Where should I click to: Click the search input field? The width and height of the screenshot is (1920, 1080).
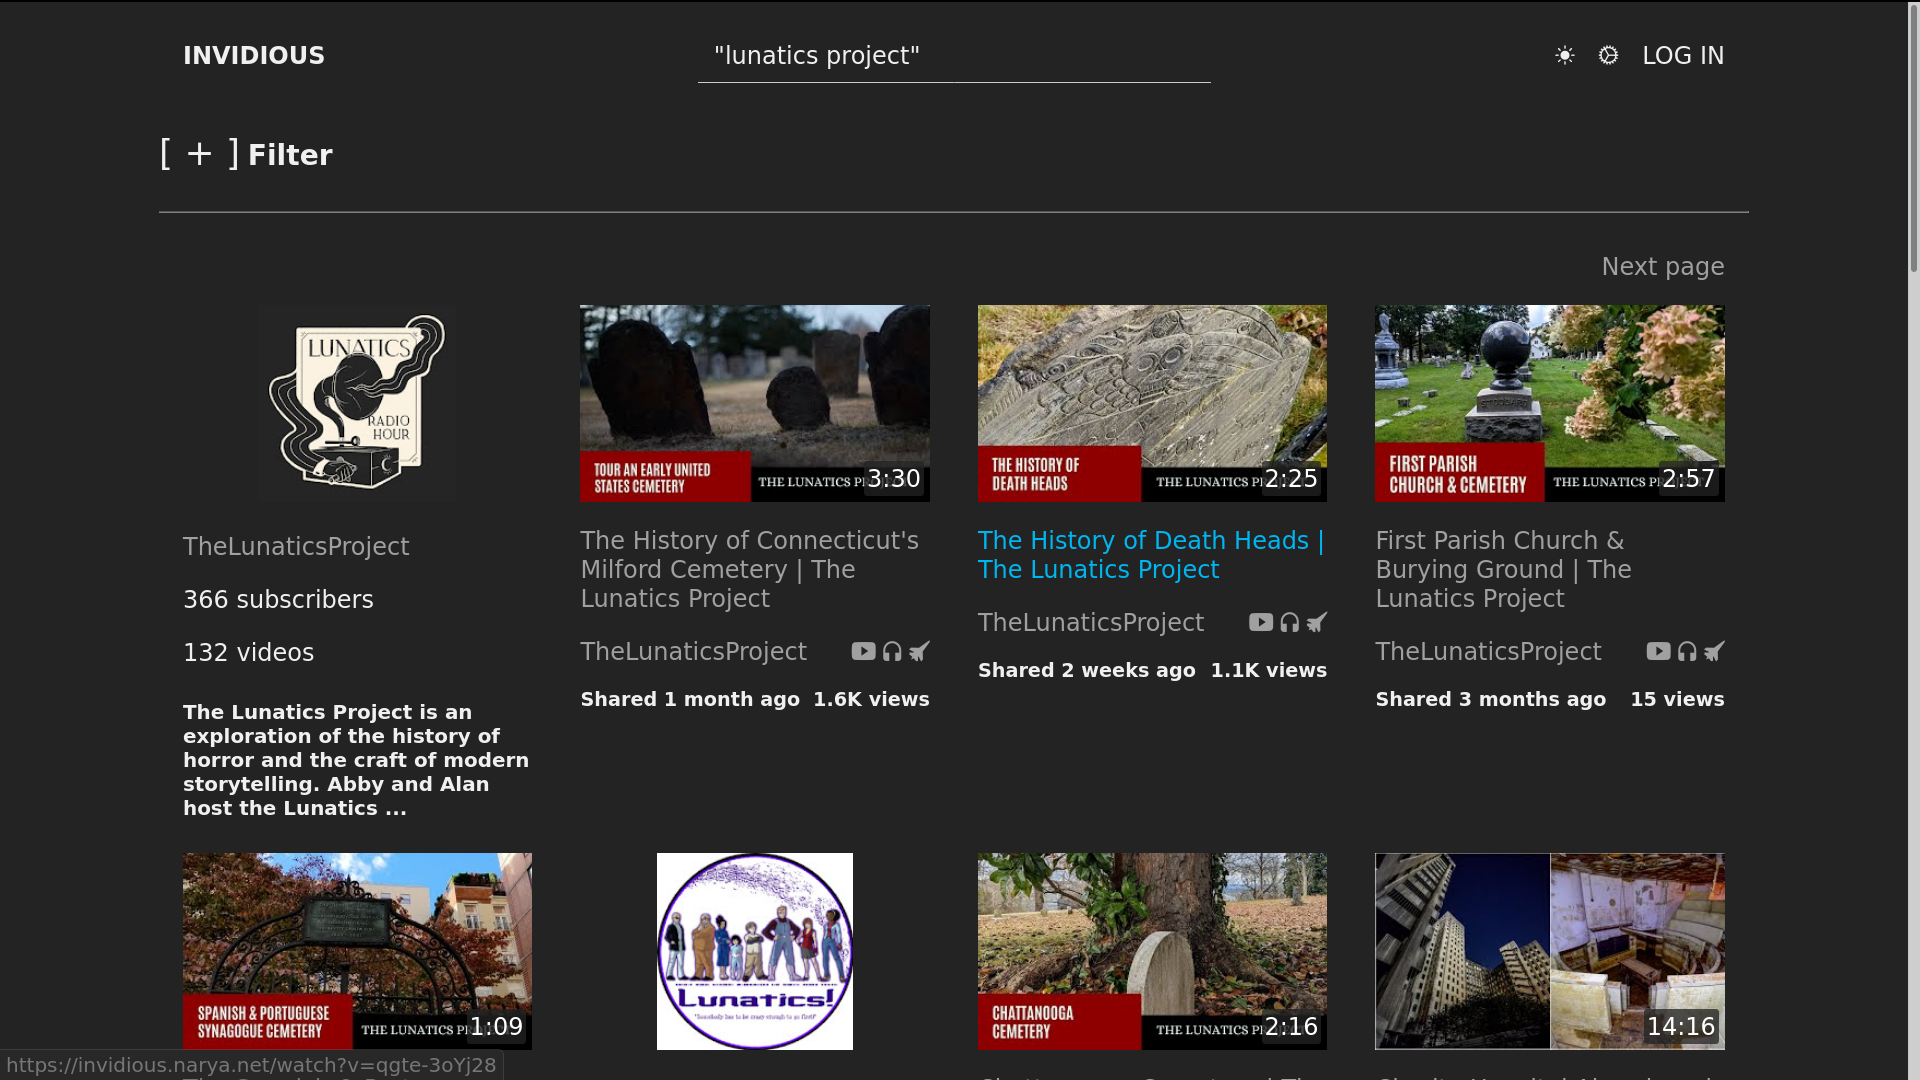coord(953,56)
